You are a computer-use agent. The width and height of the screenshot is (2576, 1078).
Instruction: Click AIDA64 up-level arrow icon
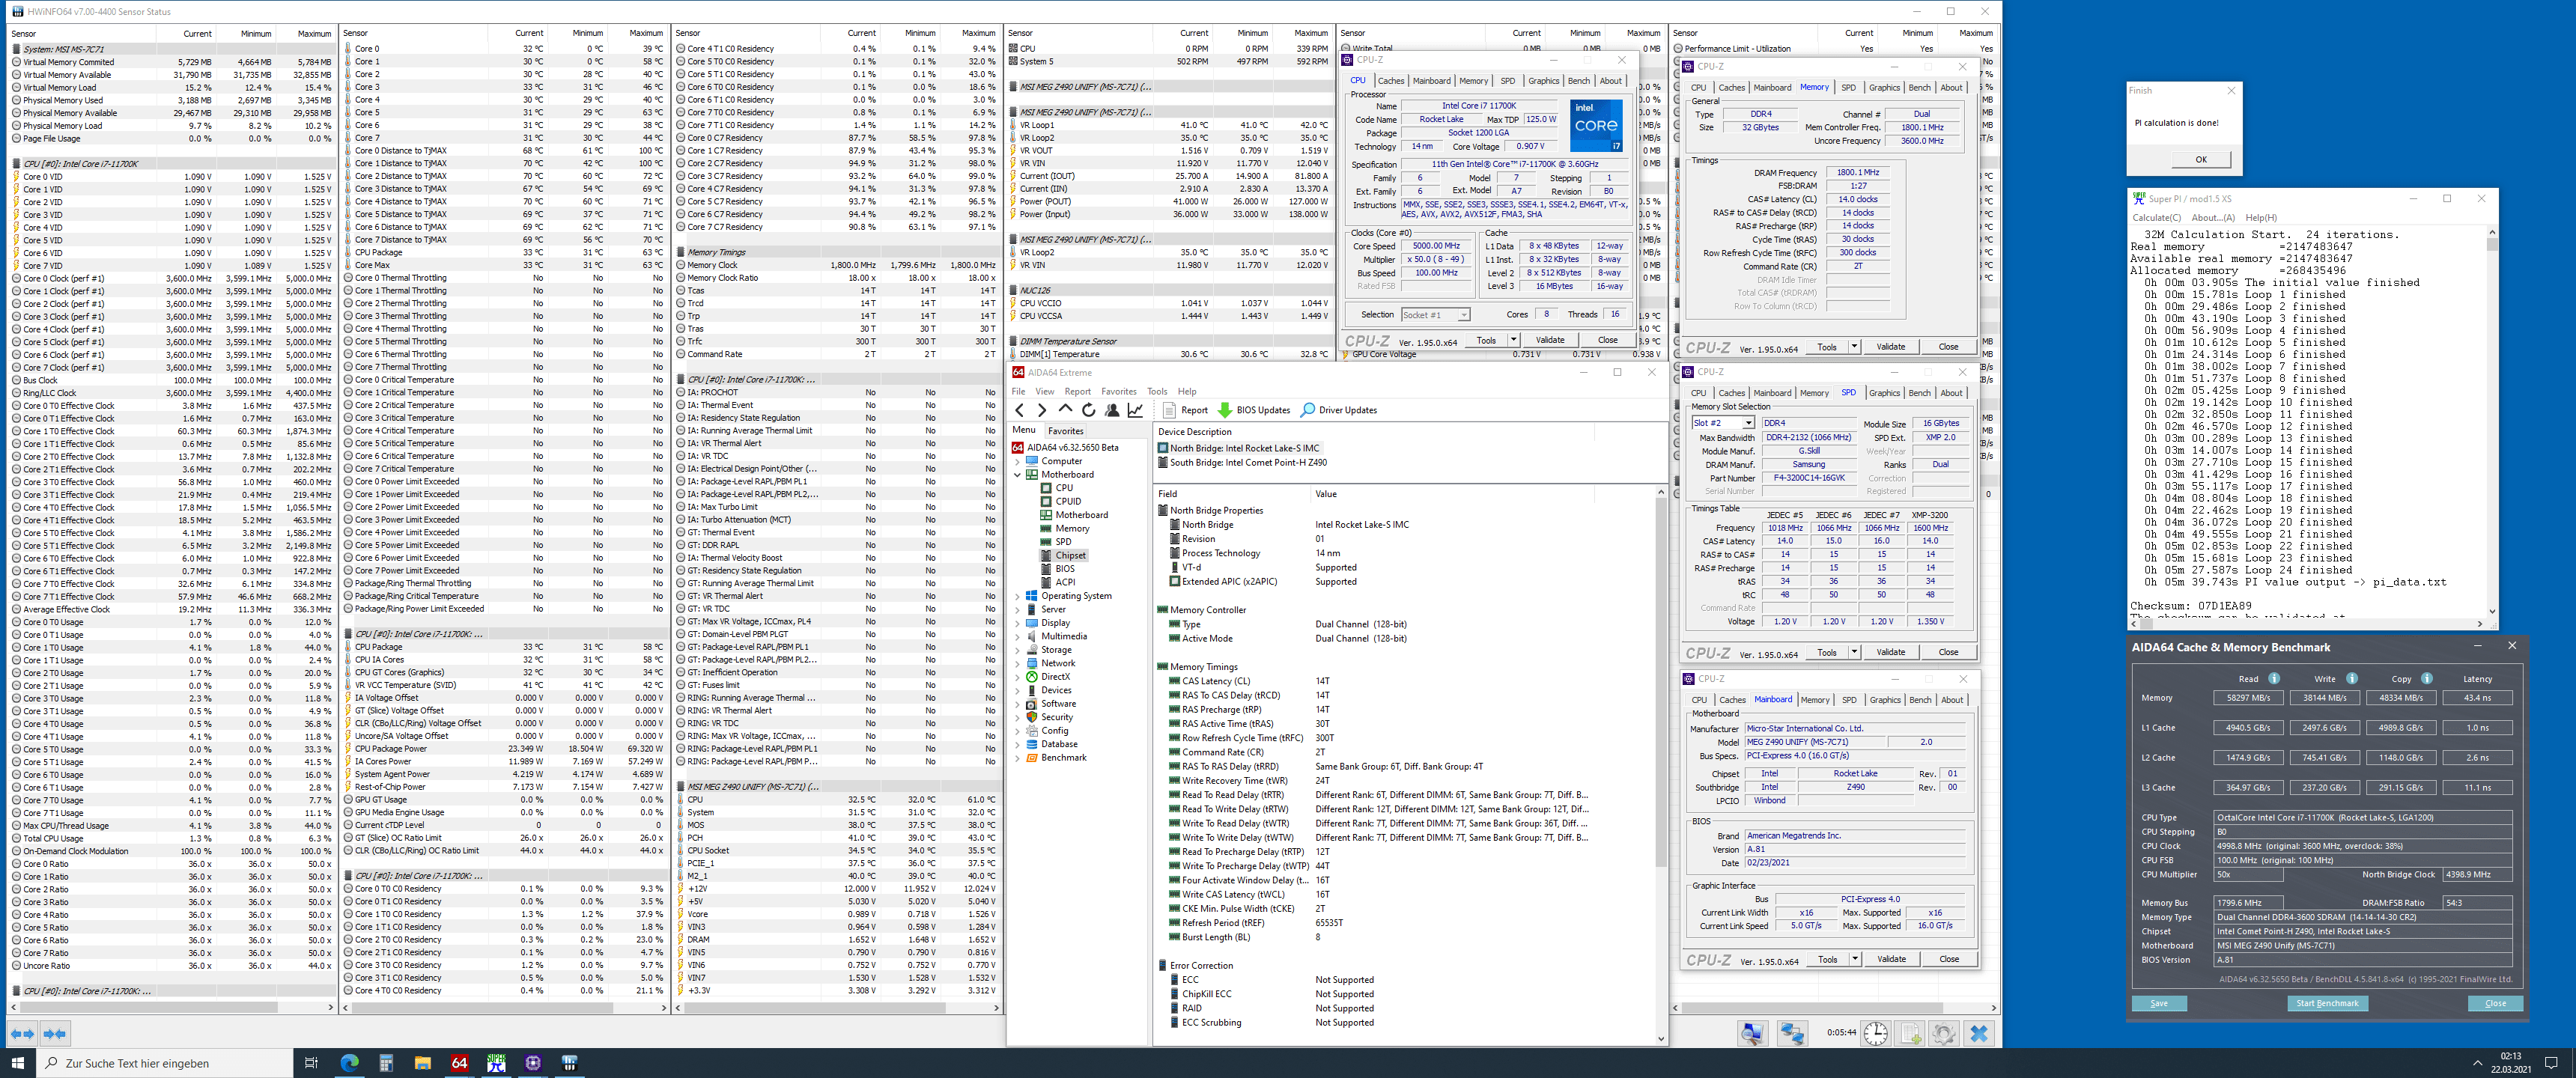1065,410
